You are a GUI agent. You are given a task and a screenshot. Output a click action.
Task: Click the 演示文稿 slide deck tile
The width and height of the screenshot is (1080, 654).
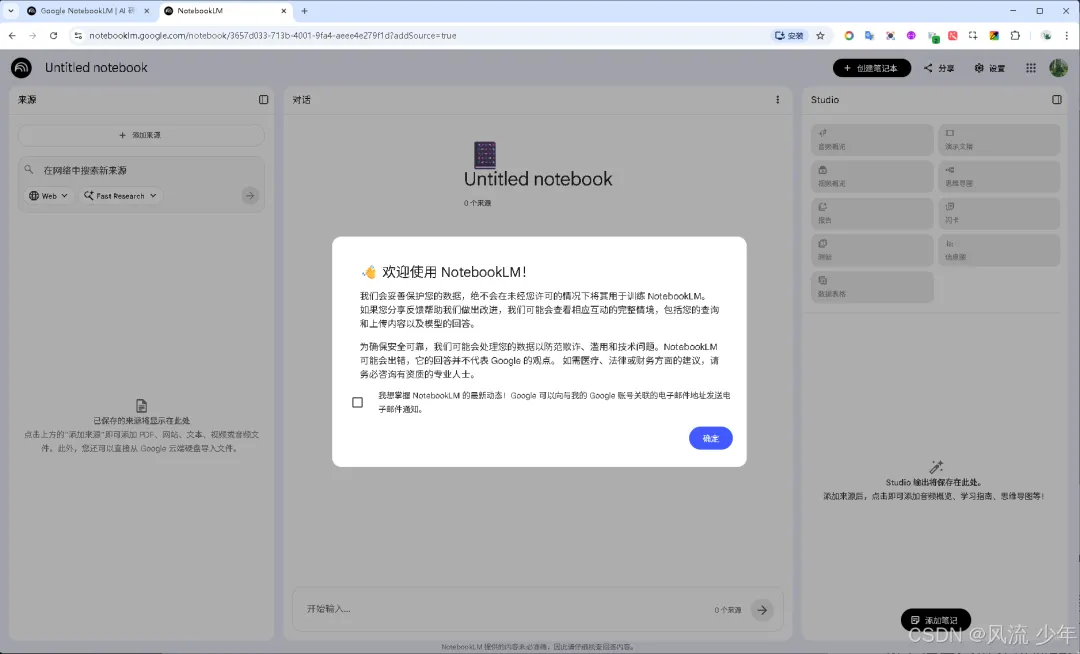[x=999, y=140]
